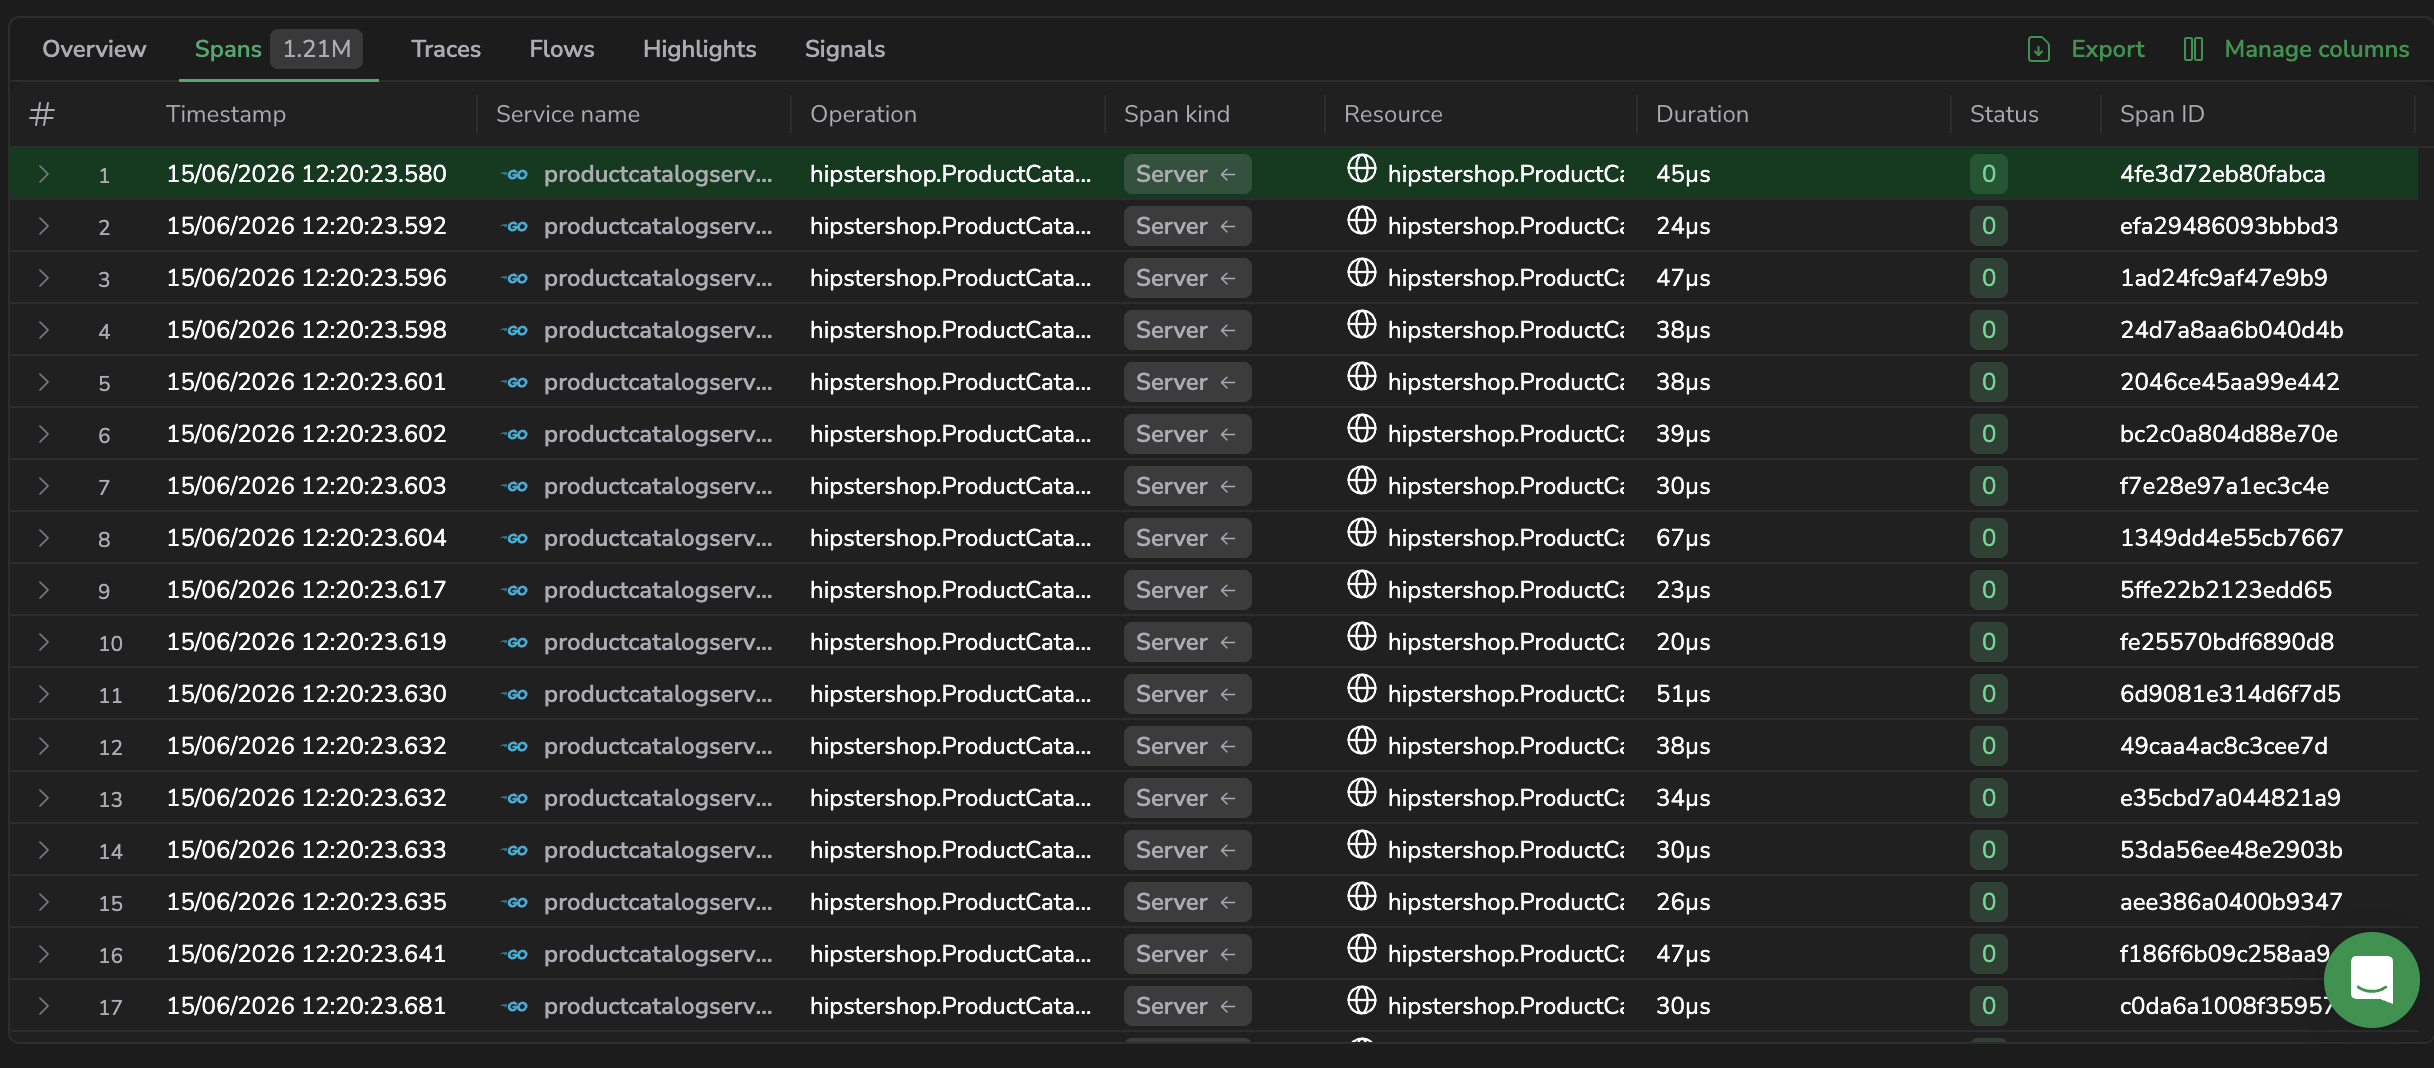Click span ID 4fe3d72eb80fabca
Viewport: 2434px width, 1068px height.
(2222, 174)
